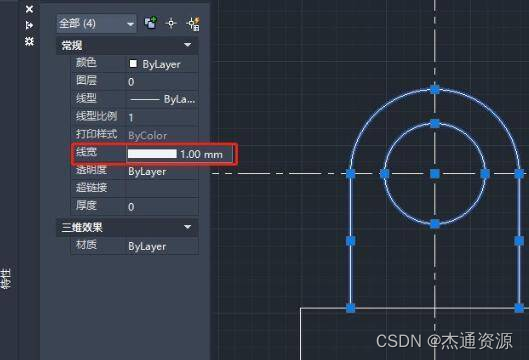Edit the 厚度 value field

162,206
